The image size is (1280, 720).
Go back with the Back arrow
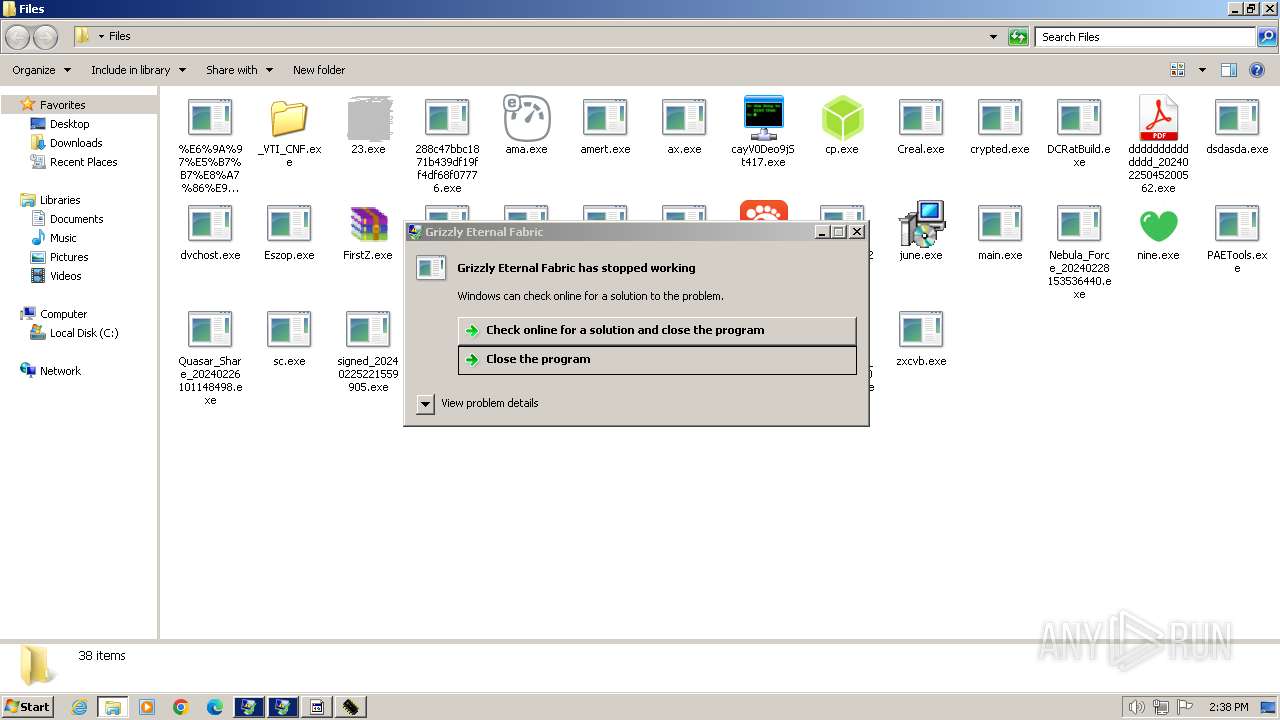18,37
